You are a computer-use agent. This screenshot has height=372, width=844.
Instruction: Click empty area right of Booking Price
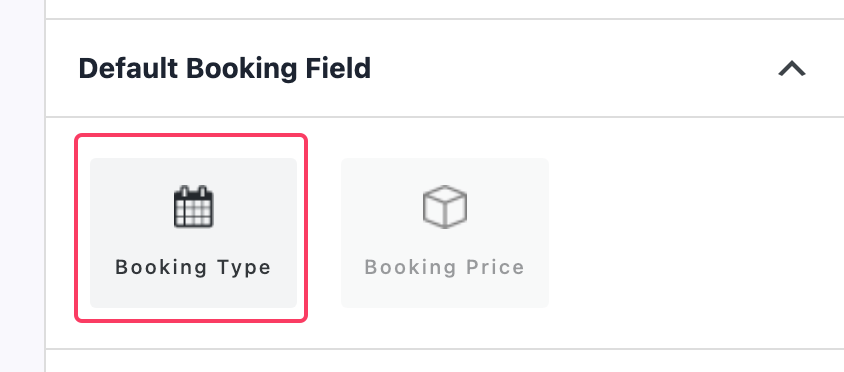(x=694, y=233)
